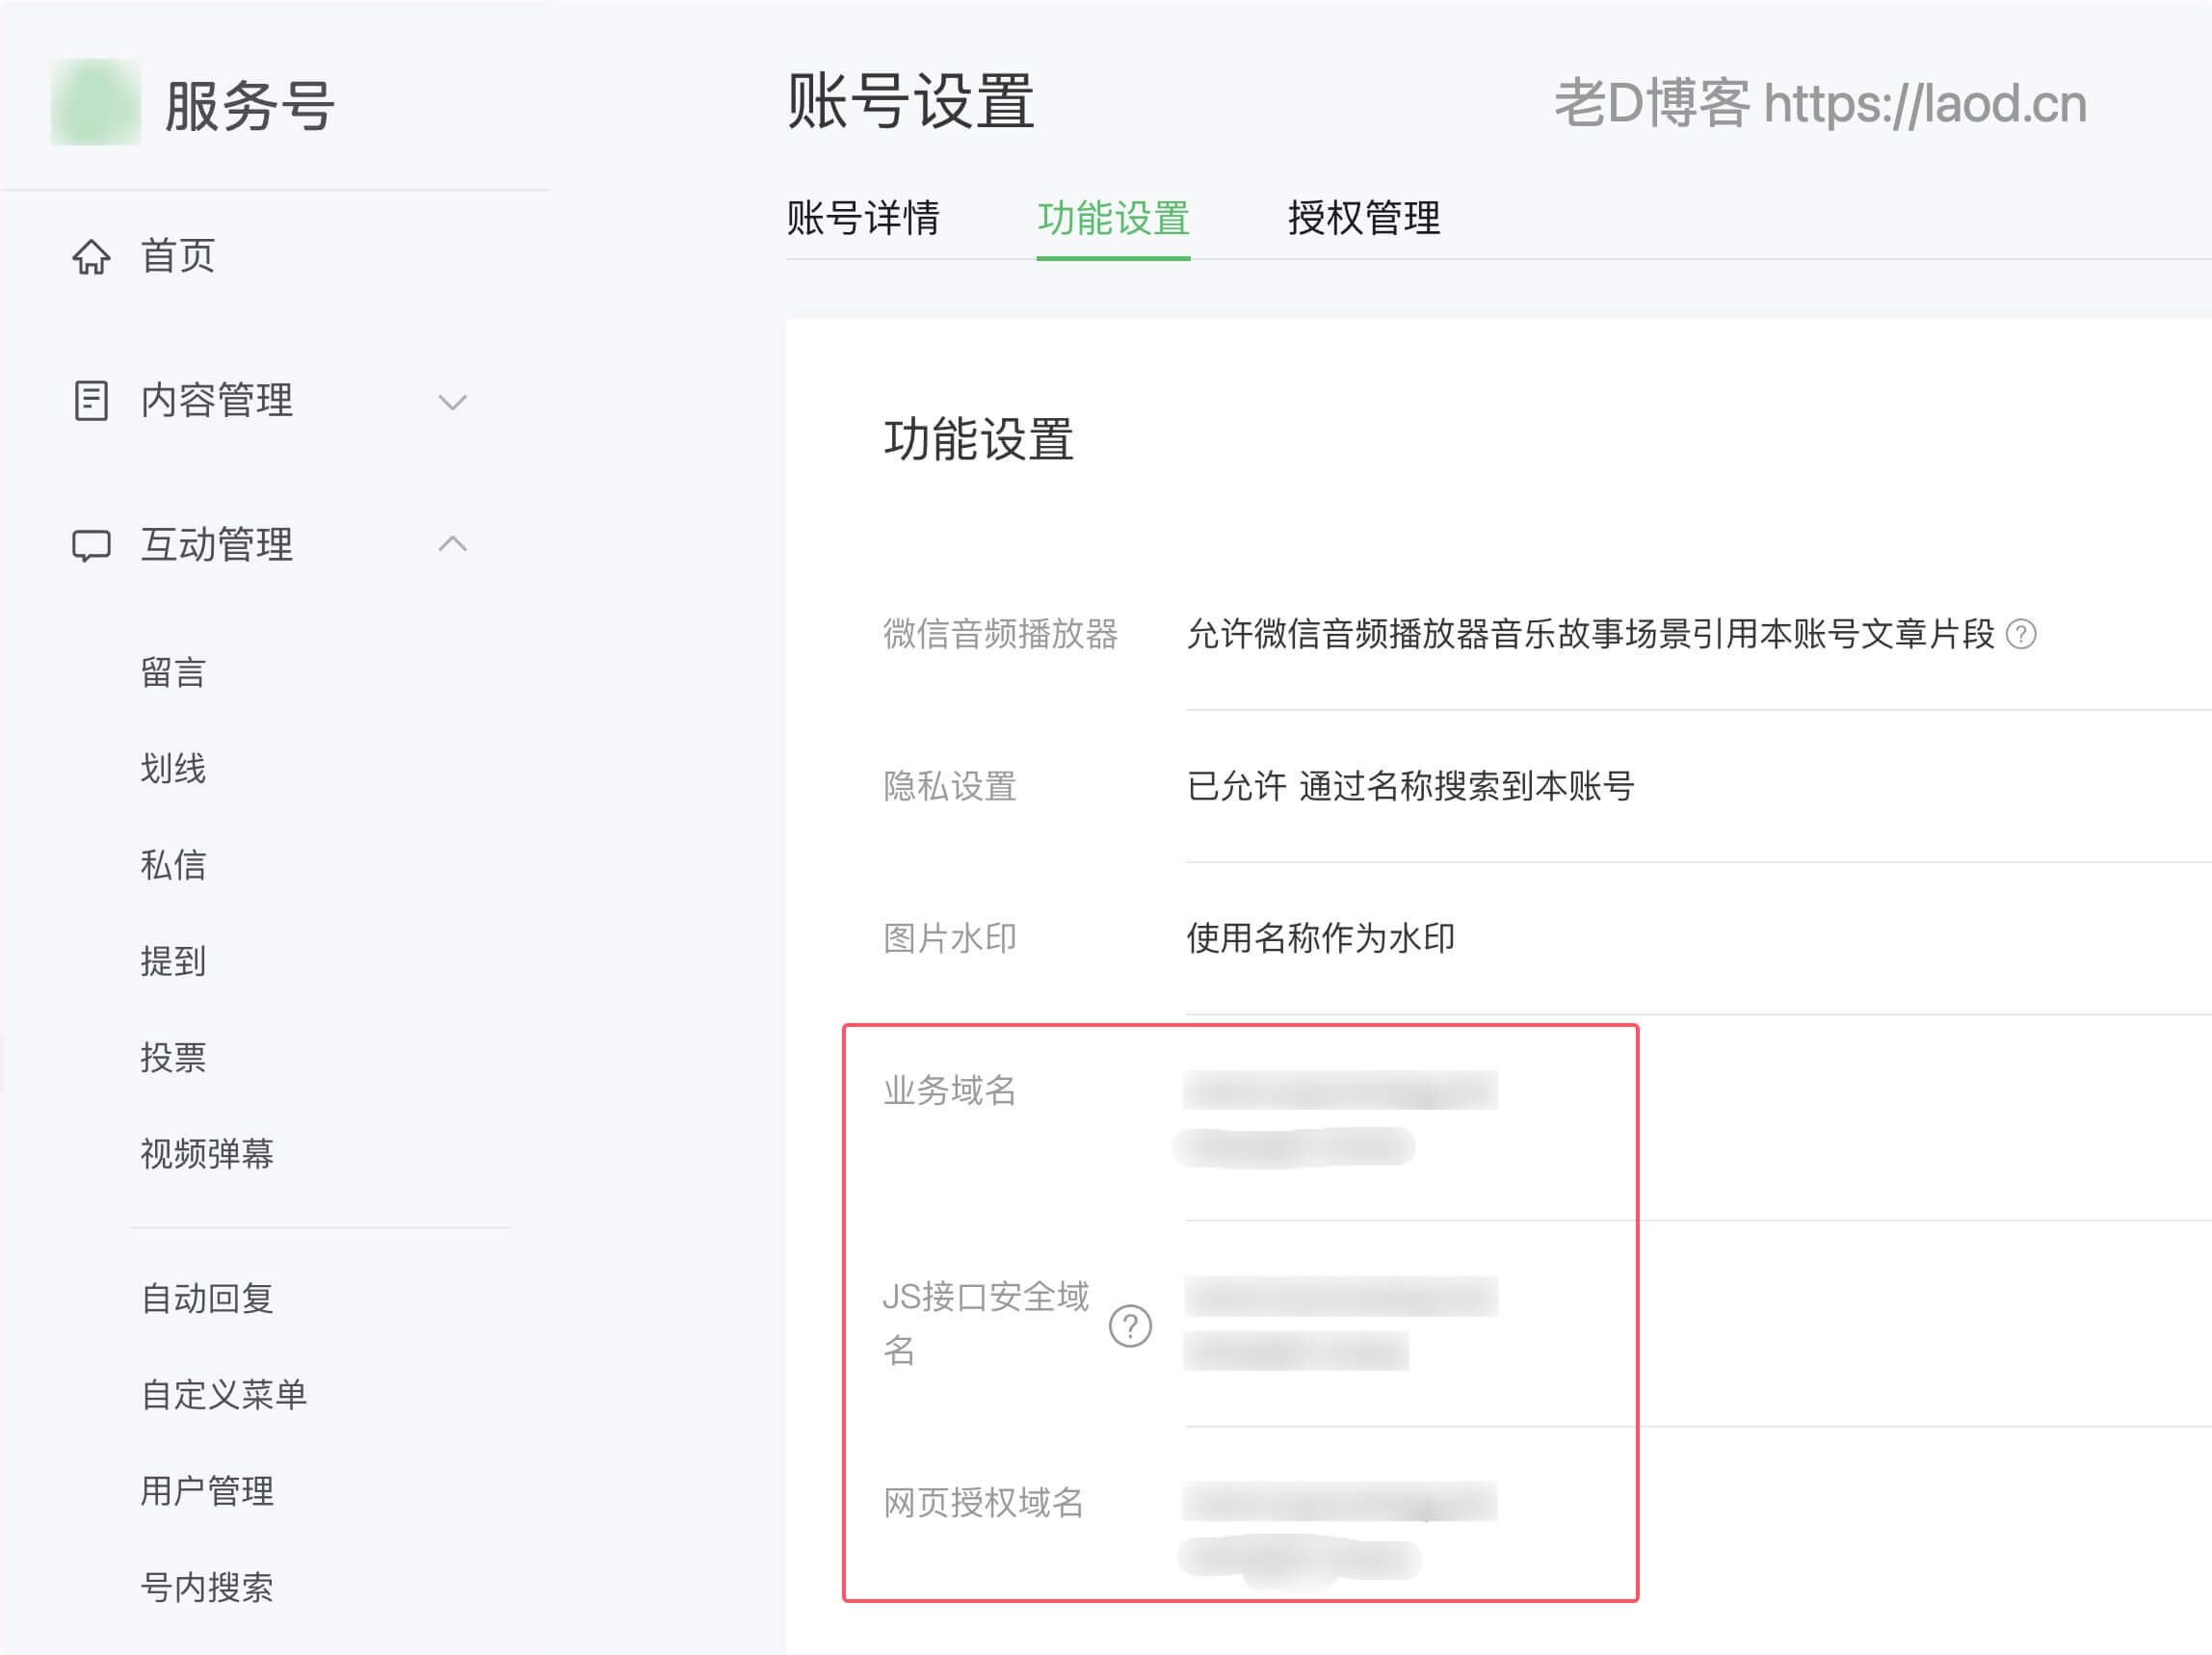2212x1655 pixels.
Task: Click the 图片水印 label
Action: [949, 938]
